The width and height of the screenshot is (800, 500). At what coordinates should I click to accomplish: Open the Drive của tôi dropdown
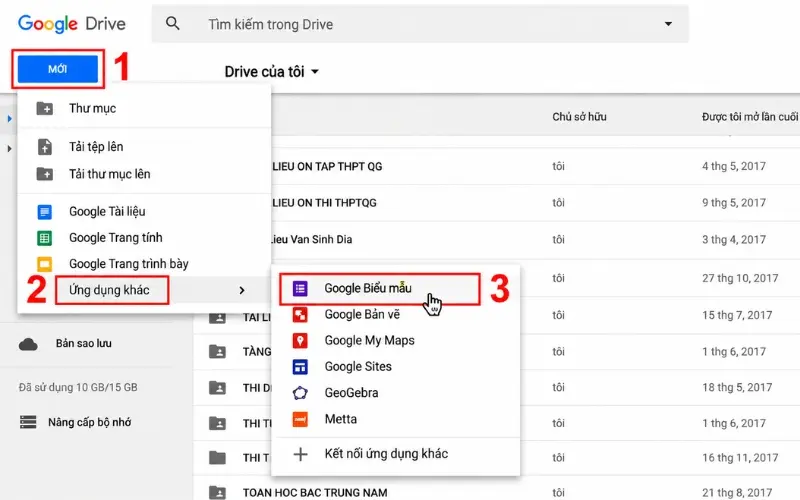[x=271, y=71]
